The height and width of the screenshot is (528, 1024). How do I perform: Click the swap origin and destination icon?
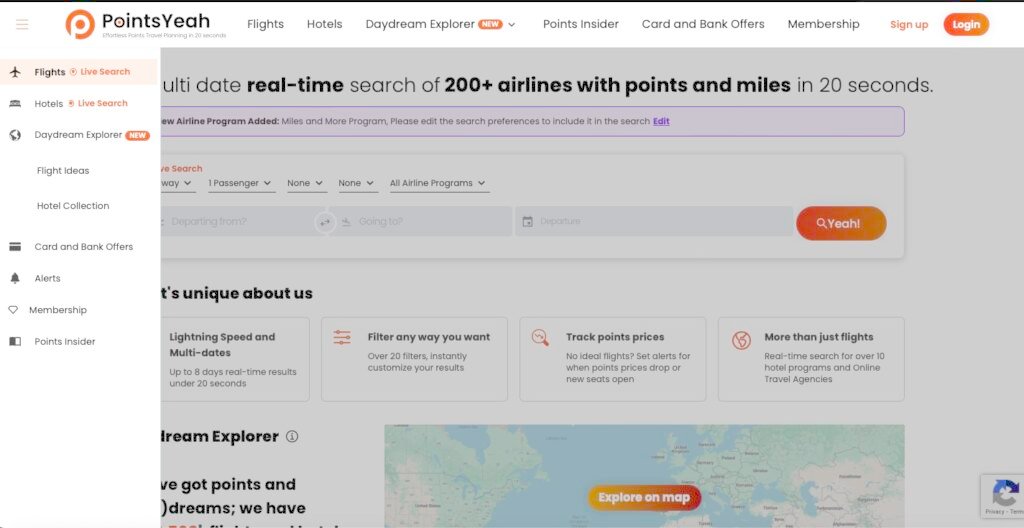(324, 222)
